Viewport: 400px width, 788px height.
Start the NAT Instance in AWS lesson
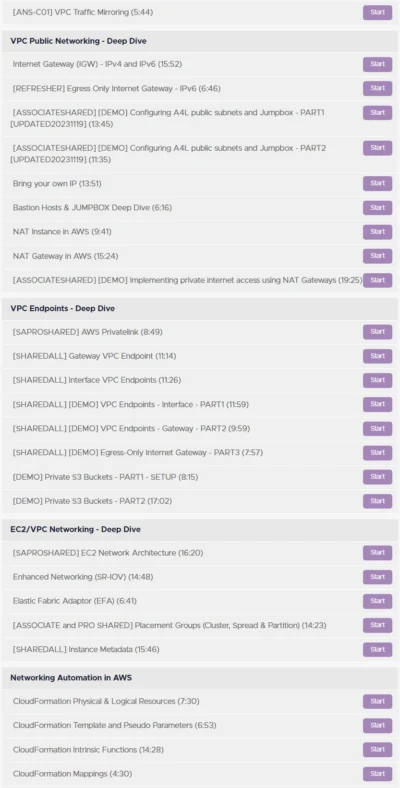(377, 232)
